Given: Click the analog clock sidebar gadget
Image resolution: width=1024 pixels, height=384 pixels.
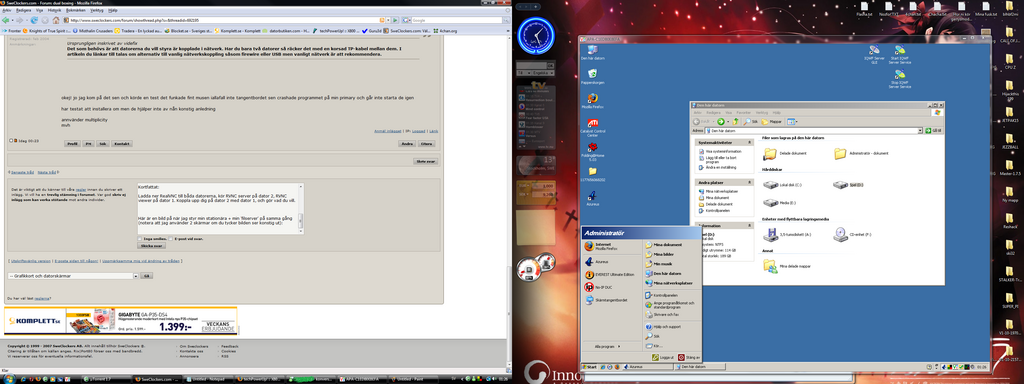Looking at the screenshot, I should [535, 36].
